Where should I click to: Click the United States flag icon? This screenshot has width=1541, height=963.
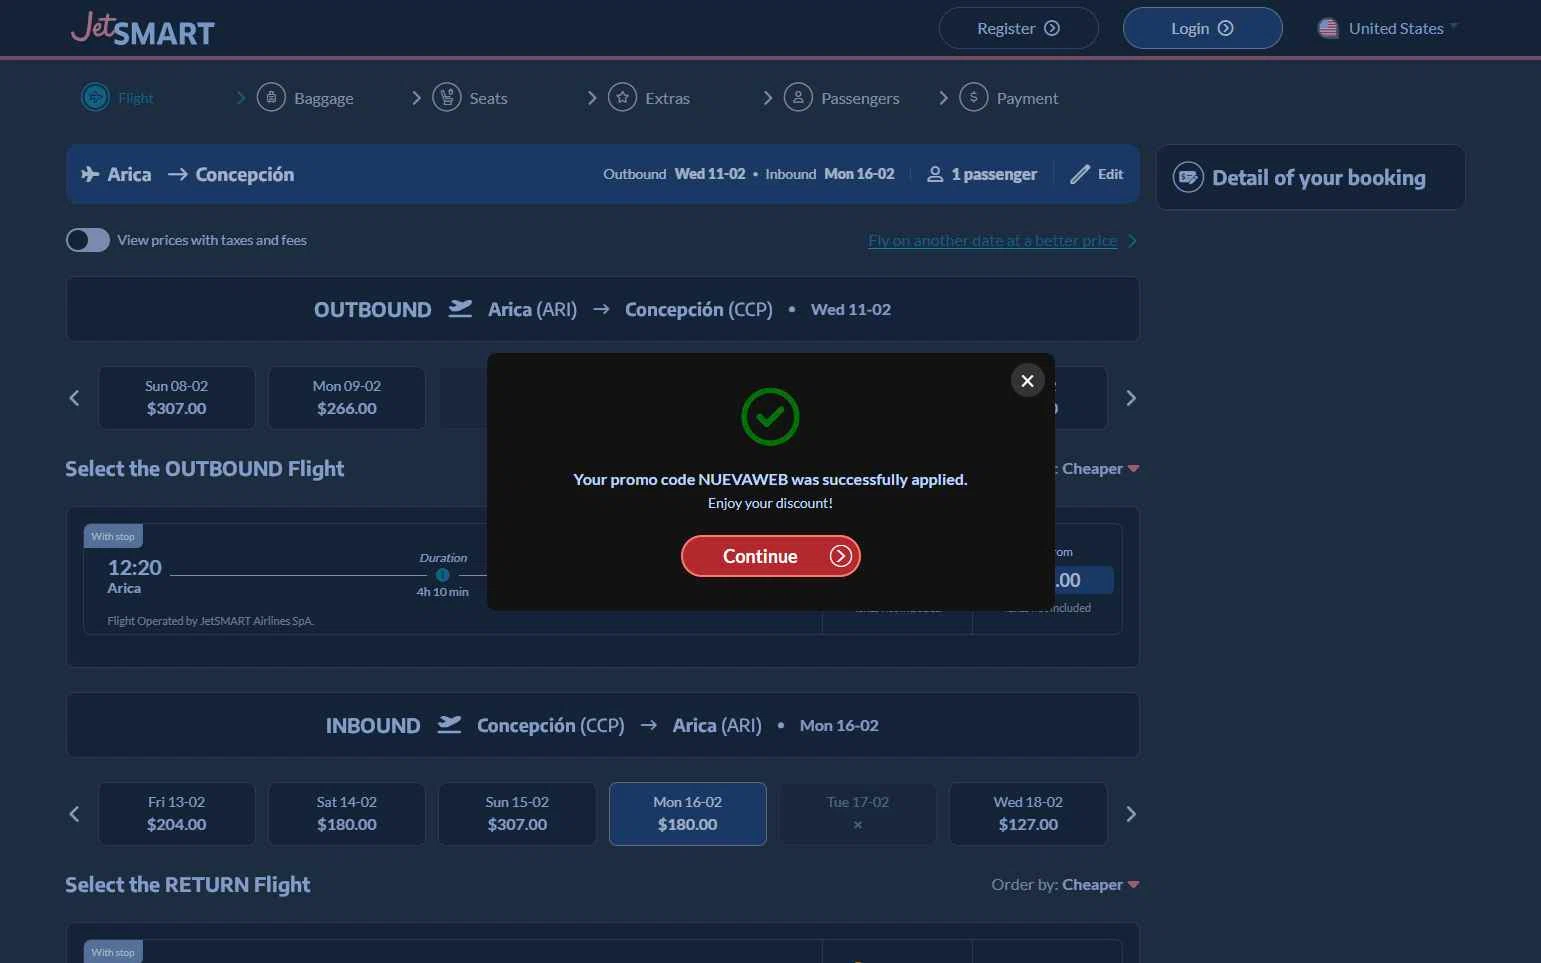click(x=1328, y=28)
